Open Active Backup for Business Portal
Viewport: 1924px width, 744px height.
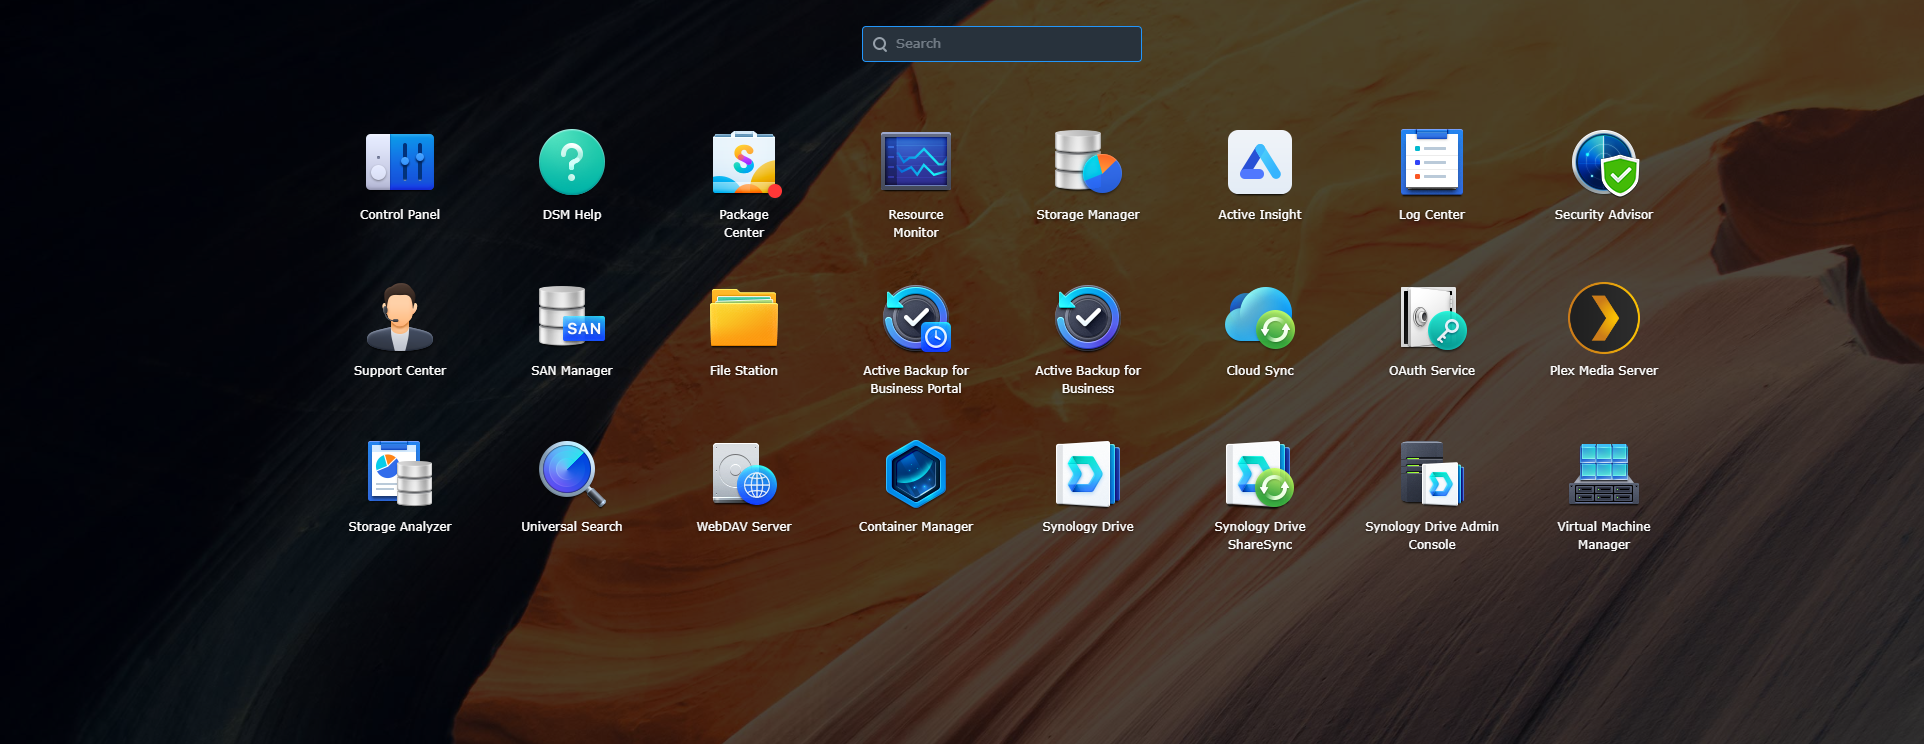916,318
